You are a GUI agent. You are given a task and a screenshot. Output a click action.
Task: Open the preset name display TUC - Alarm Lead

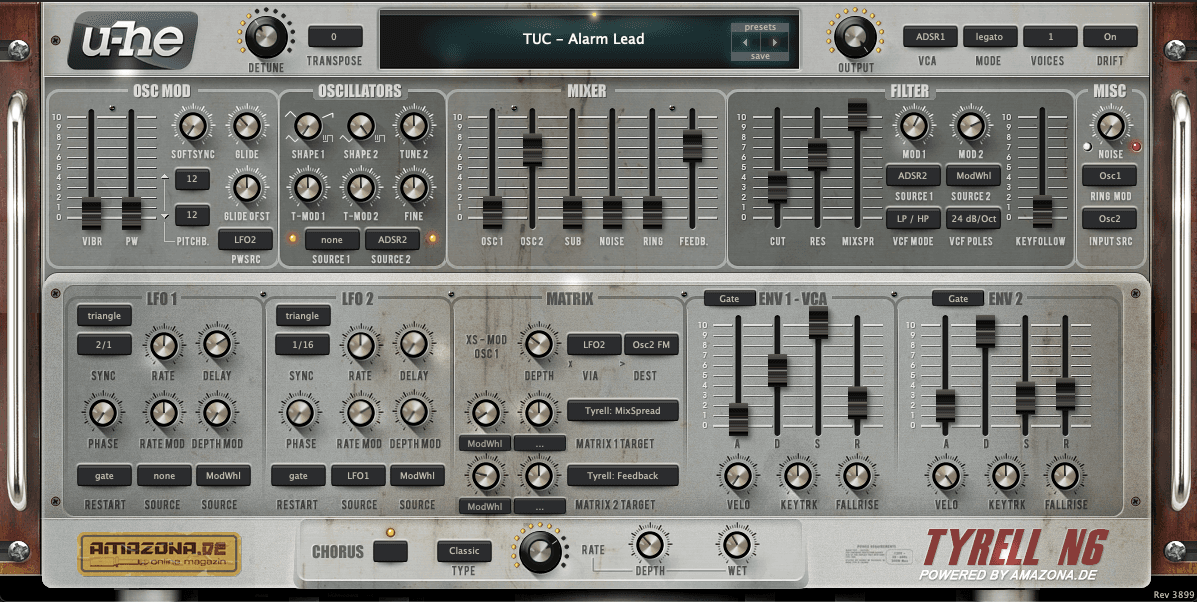click(584, 39)
